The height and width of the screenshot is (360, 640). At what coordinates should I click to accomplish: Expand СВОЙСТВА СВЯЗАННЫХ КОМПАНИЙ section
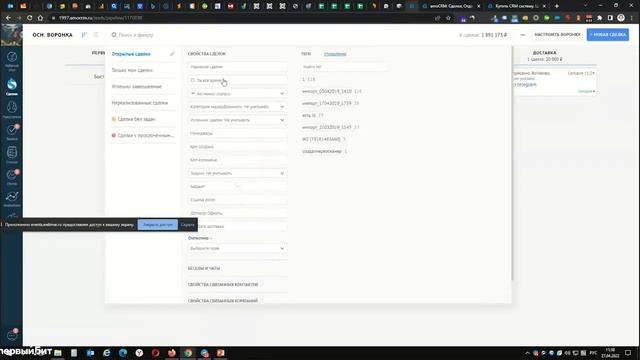pyautogui.click(x=223, y=301)
